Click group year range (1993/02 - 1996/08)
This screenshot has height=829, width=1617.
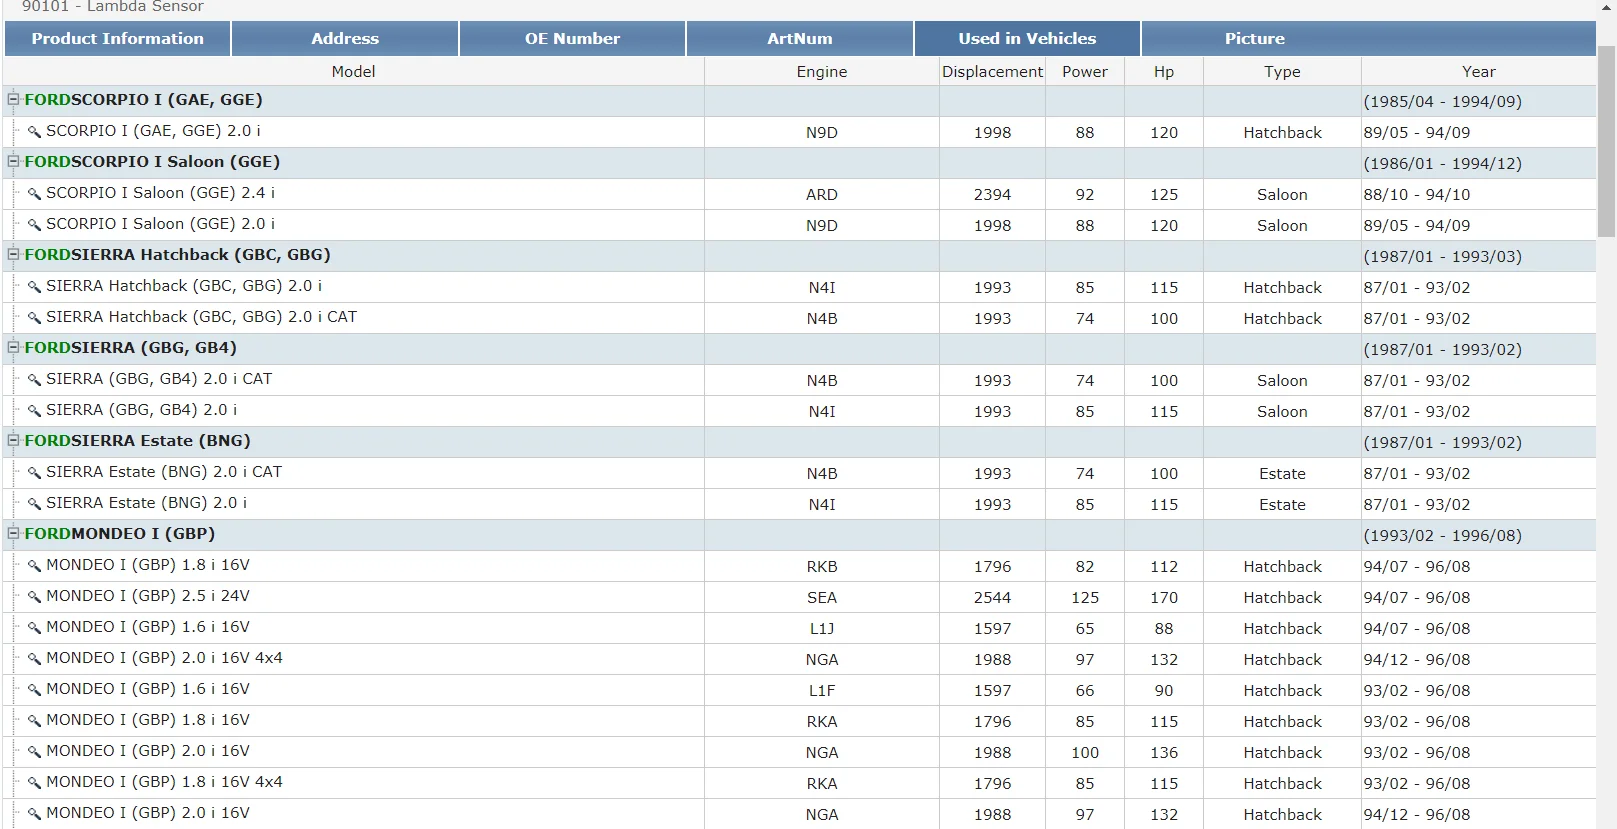[1443, 536]
